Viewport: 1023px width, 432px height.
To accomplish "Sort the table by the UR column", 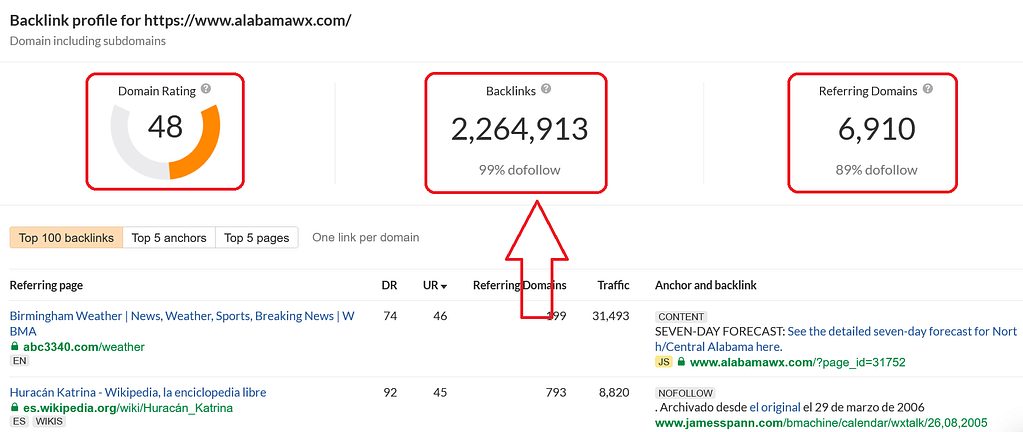I will pyautogui.click(x=435, y=285).
